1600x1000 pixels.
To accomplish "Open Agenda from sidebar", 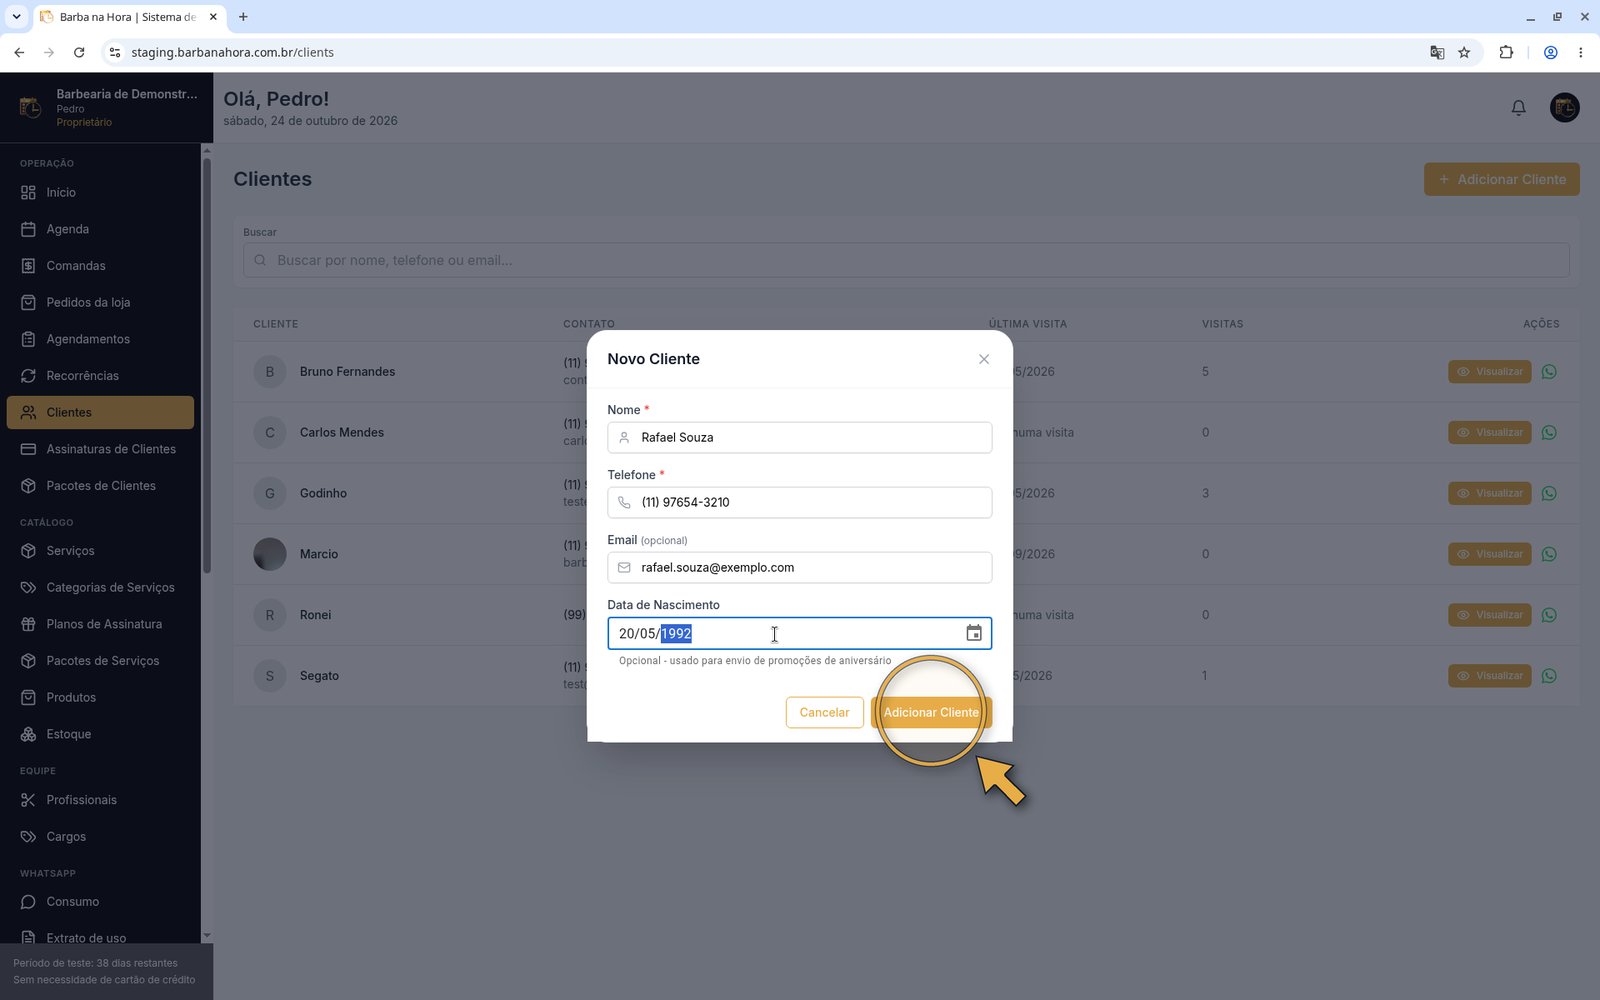I will click(100, 229).
